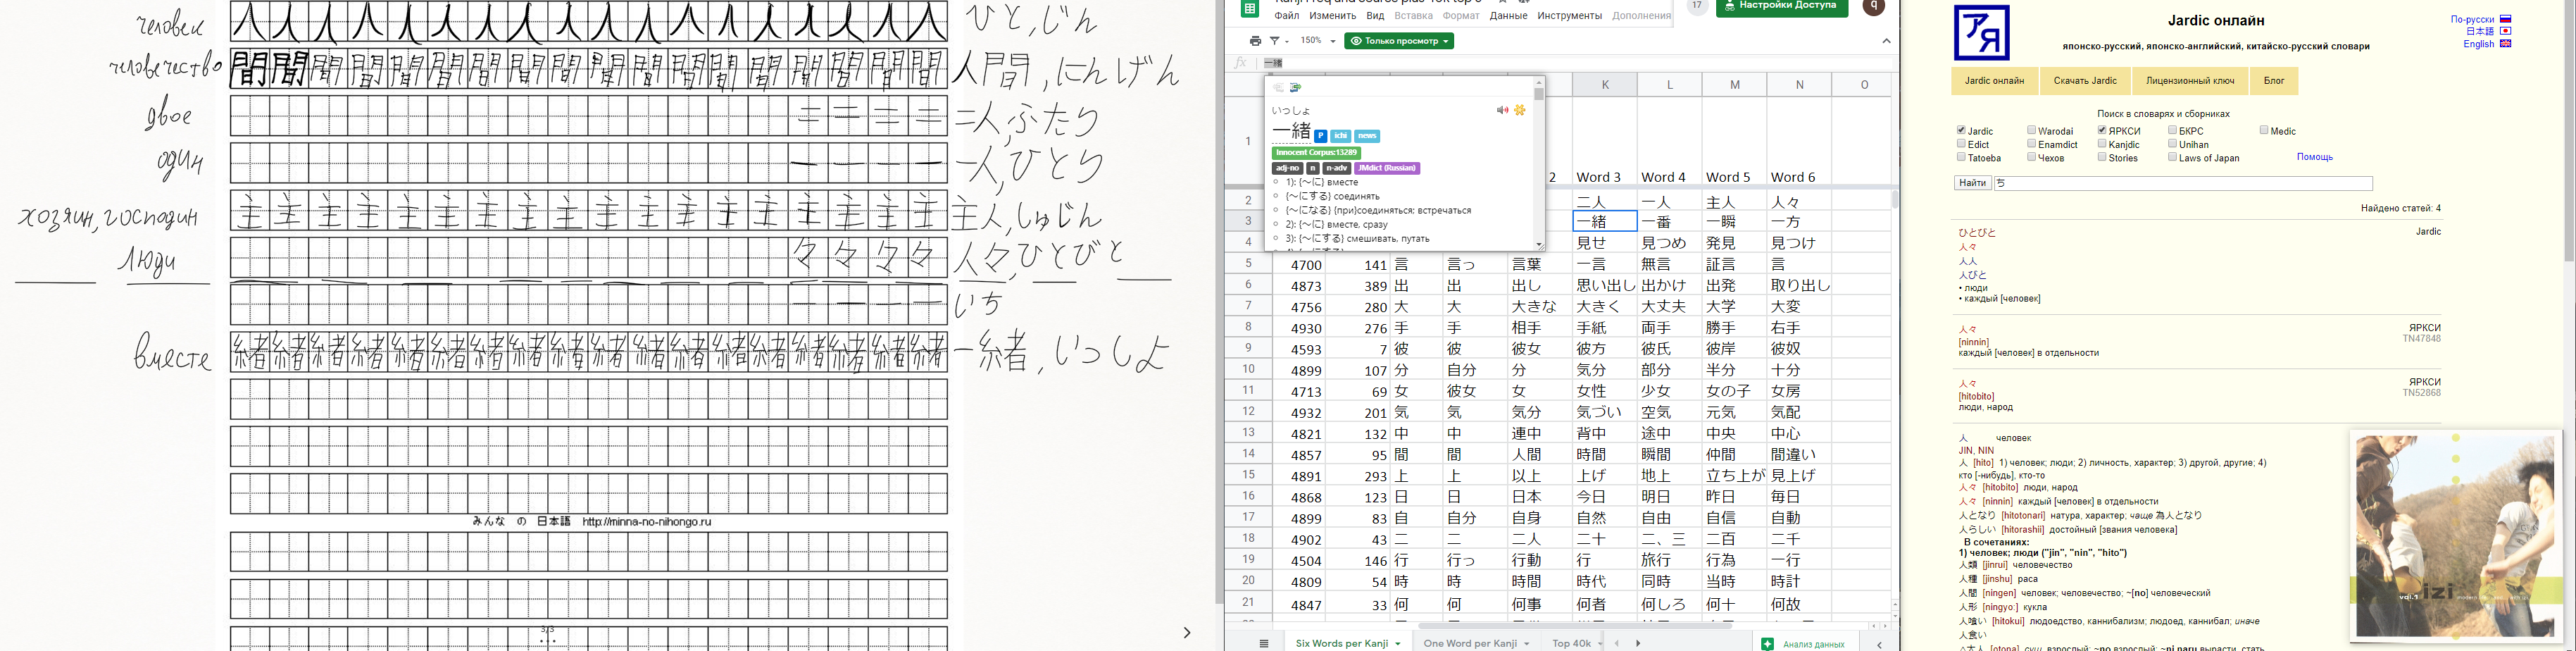2576x651 pixels.
Task: Collapse the Sheets toolbar with chevron
Action: coord(1886,41)
